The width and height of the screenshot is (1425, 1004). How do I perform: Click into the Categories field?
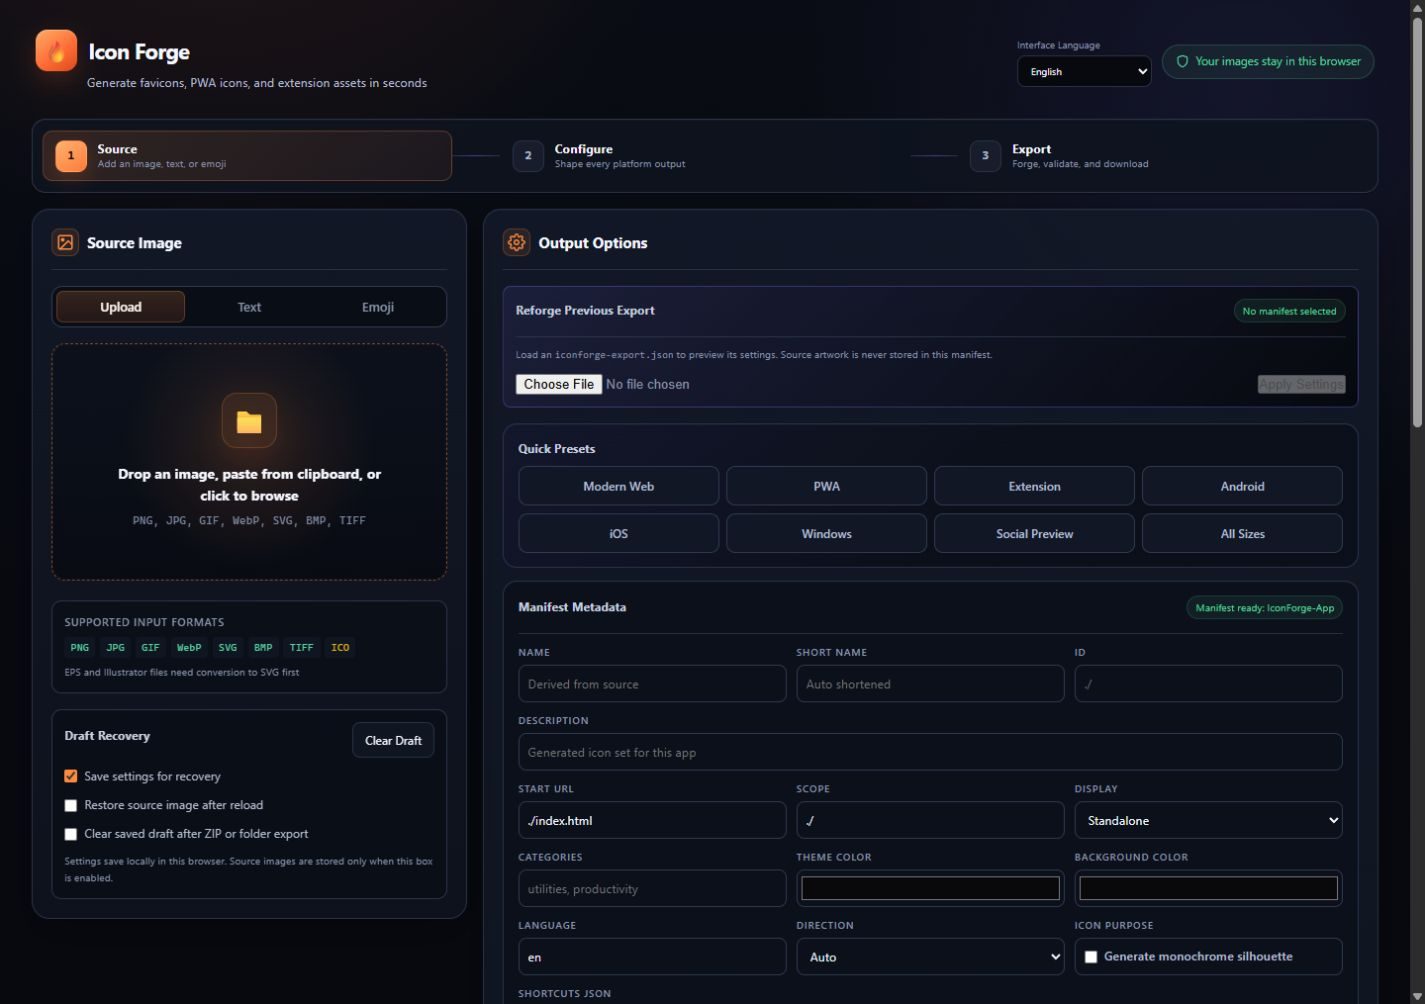click(x=652, y=889)
